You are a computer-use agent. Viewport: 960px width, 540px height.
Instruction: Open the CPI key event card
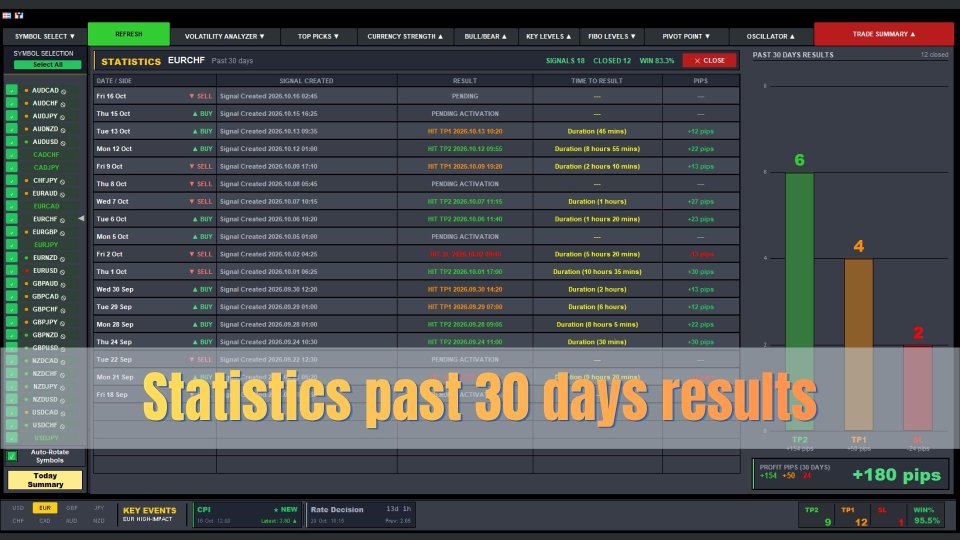[x=247, y=515]
